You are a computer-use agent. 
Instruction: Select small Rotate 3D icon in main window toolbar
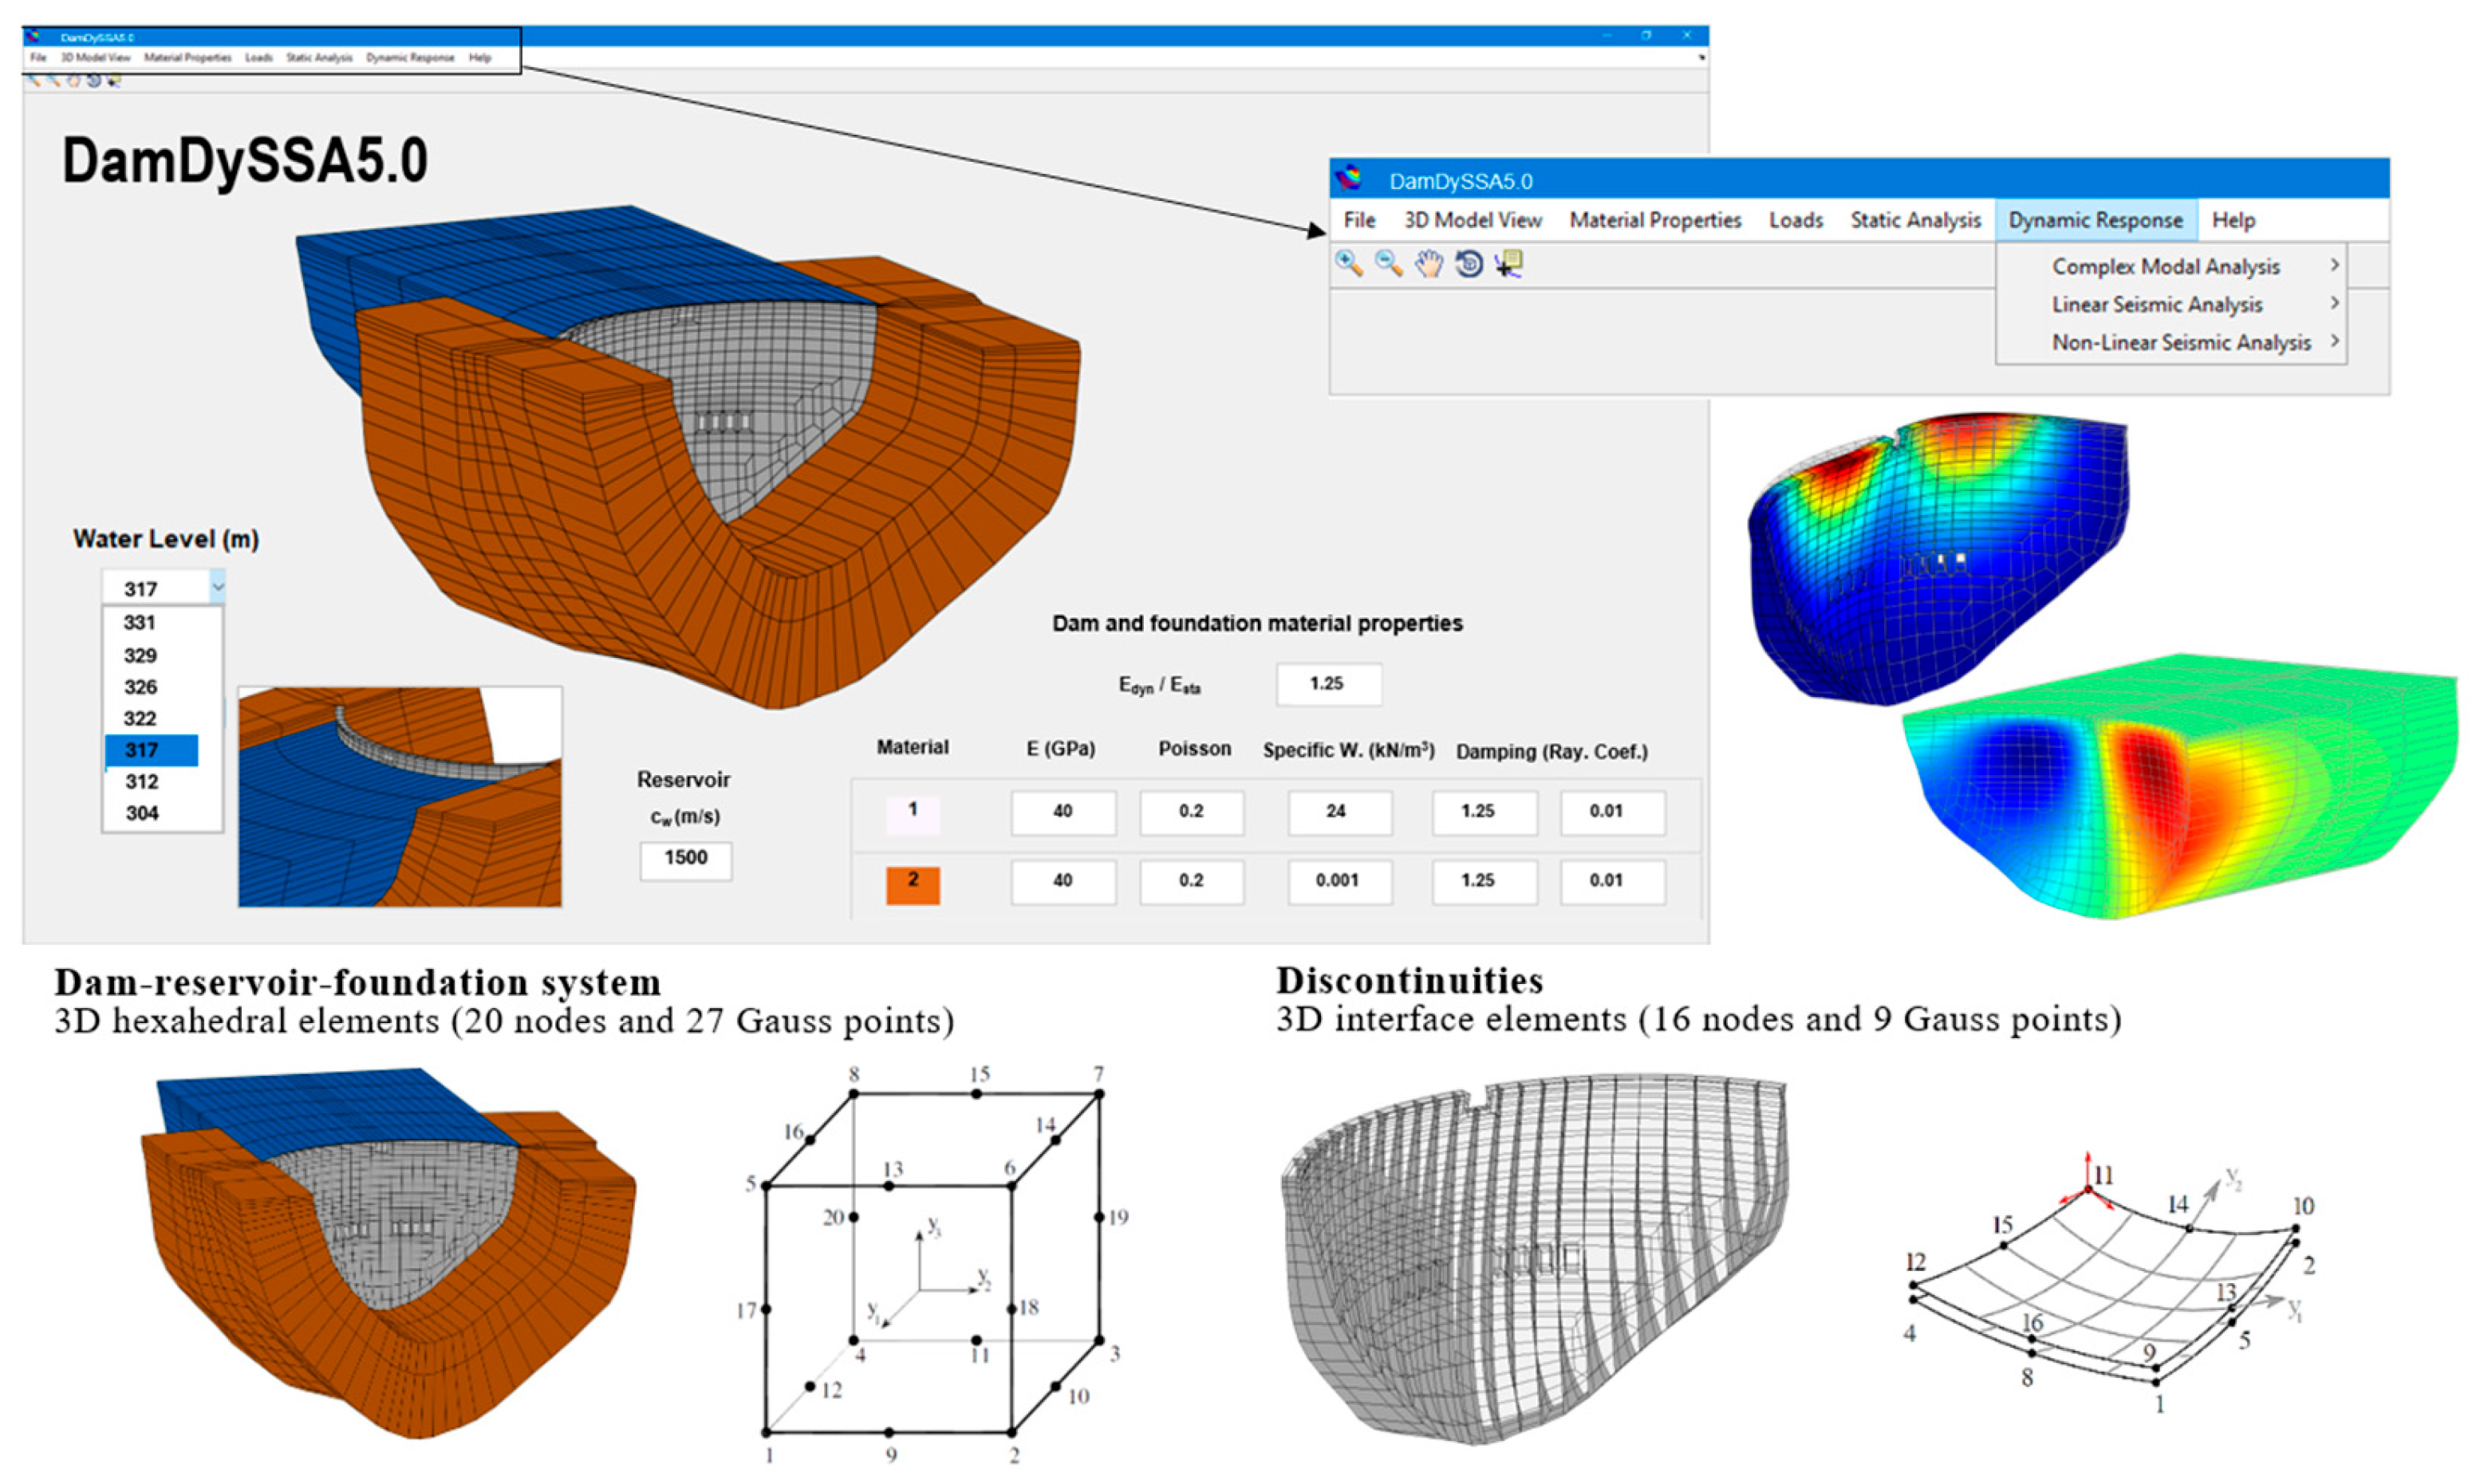tap(94, 81)
